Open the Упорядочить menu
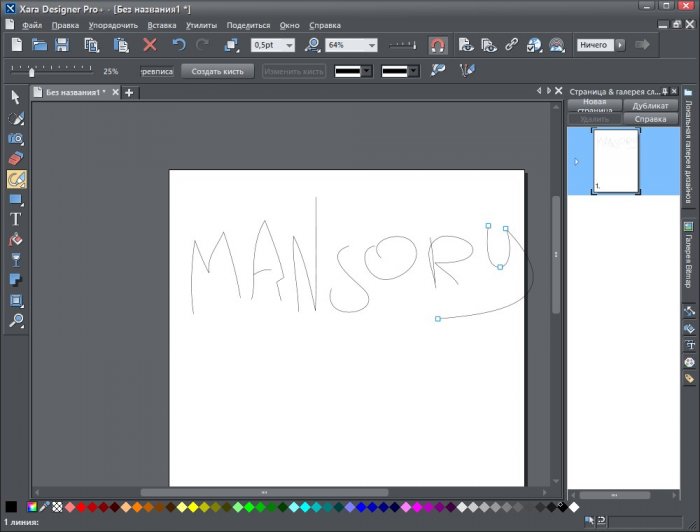This screenshot has width=700, height=532. coord(113,24)
